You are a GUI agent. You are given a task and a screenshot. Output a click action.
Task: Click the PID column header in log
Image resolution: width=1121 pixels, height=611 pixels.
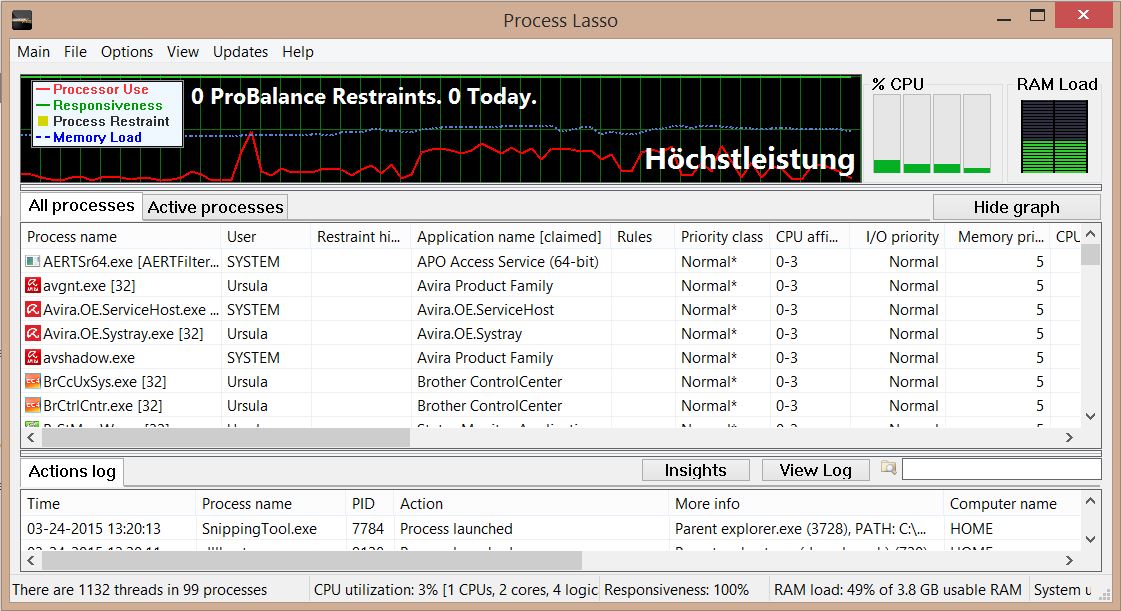pos(370,504)
